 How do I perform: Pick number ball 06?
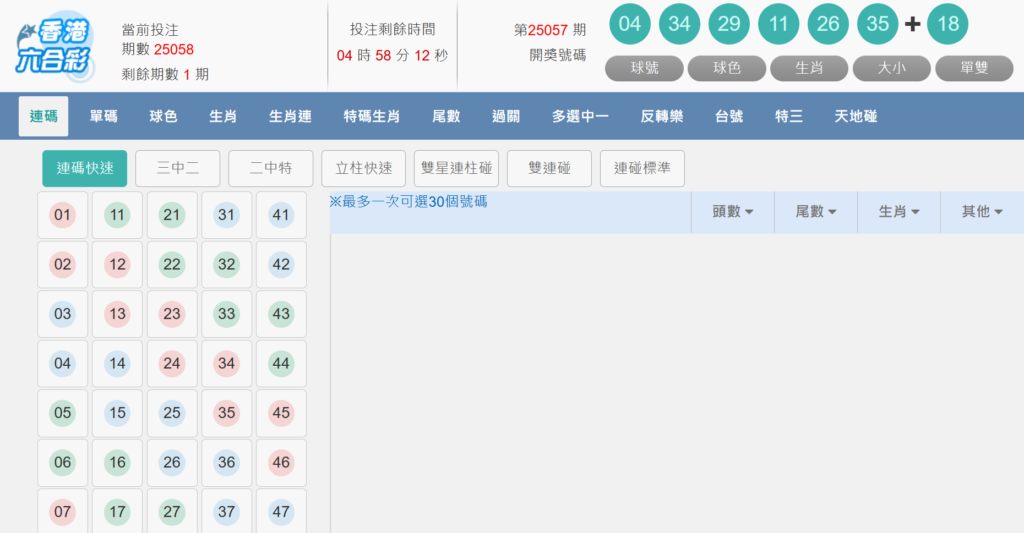click(x=63, y=463)
